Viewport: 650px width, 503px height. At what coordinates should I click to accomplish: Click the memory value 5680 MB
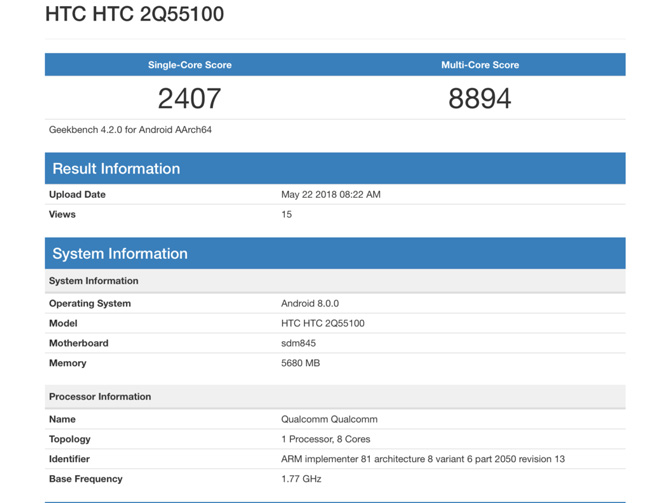pos(301,363)
